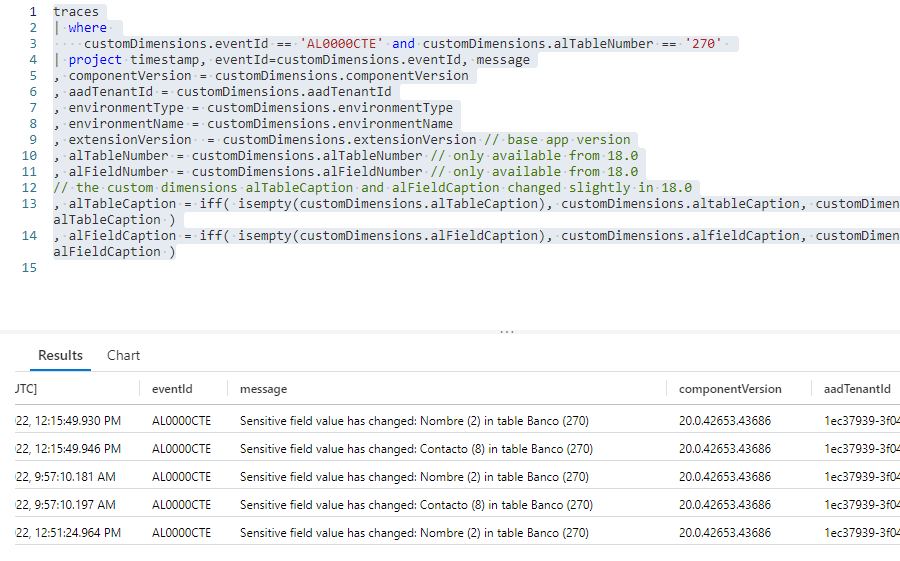Select the Results tab
The width and height of the screenshot is (900, 561).
pos(60,355)
